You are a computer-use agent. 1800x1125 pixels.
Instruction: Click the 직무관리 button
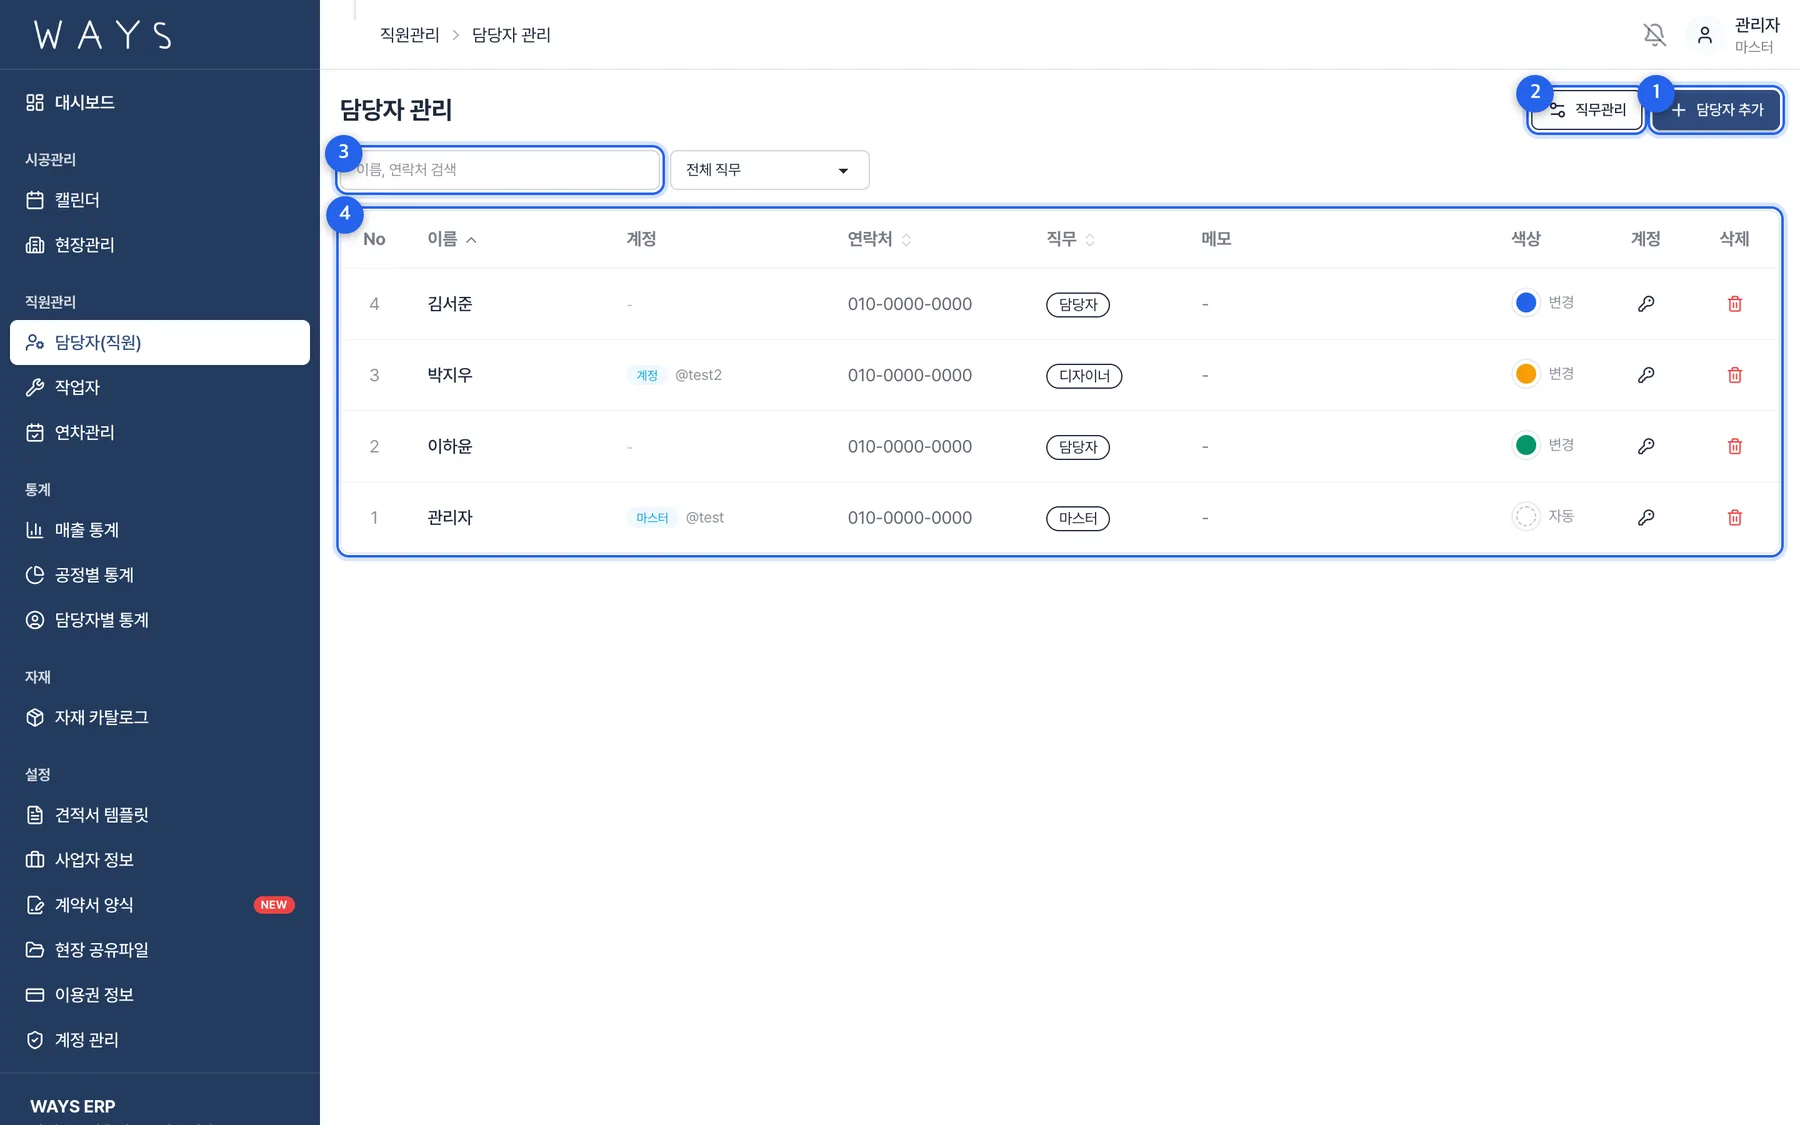pyautogui.click(x=1587, y=110)
